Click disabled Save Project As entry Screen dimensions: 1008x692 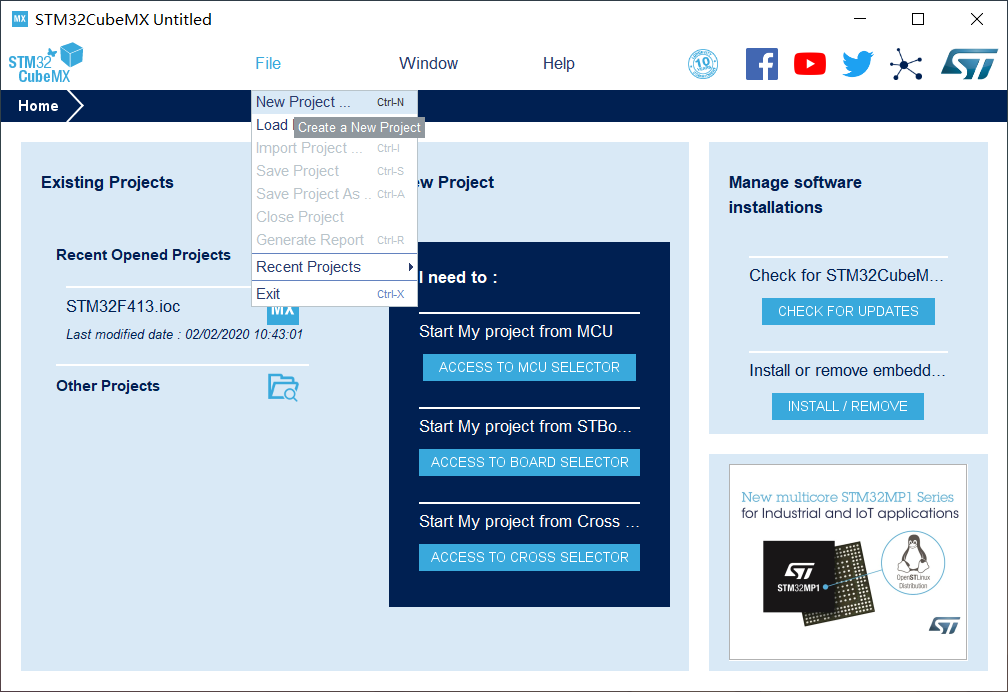[x=334, y=194]
